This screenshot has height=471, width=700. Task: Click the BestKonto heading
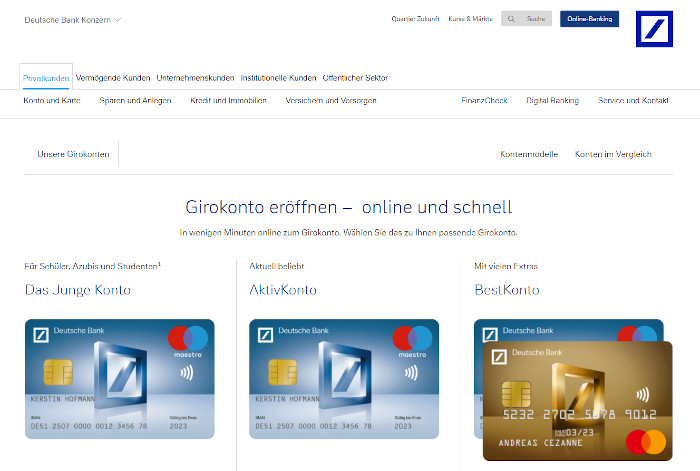click(507, 290)
